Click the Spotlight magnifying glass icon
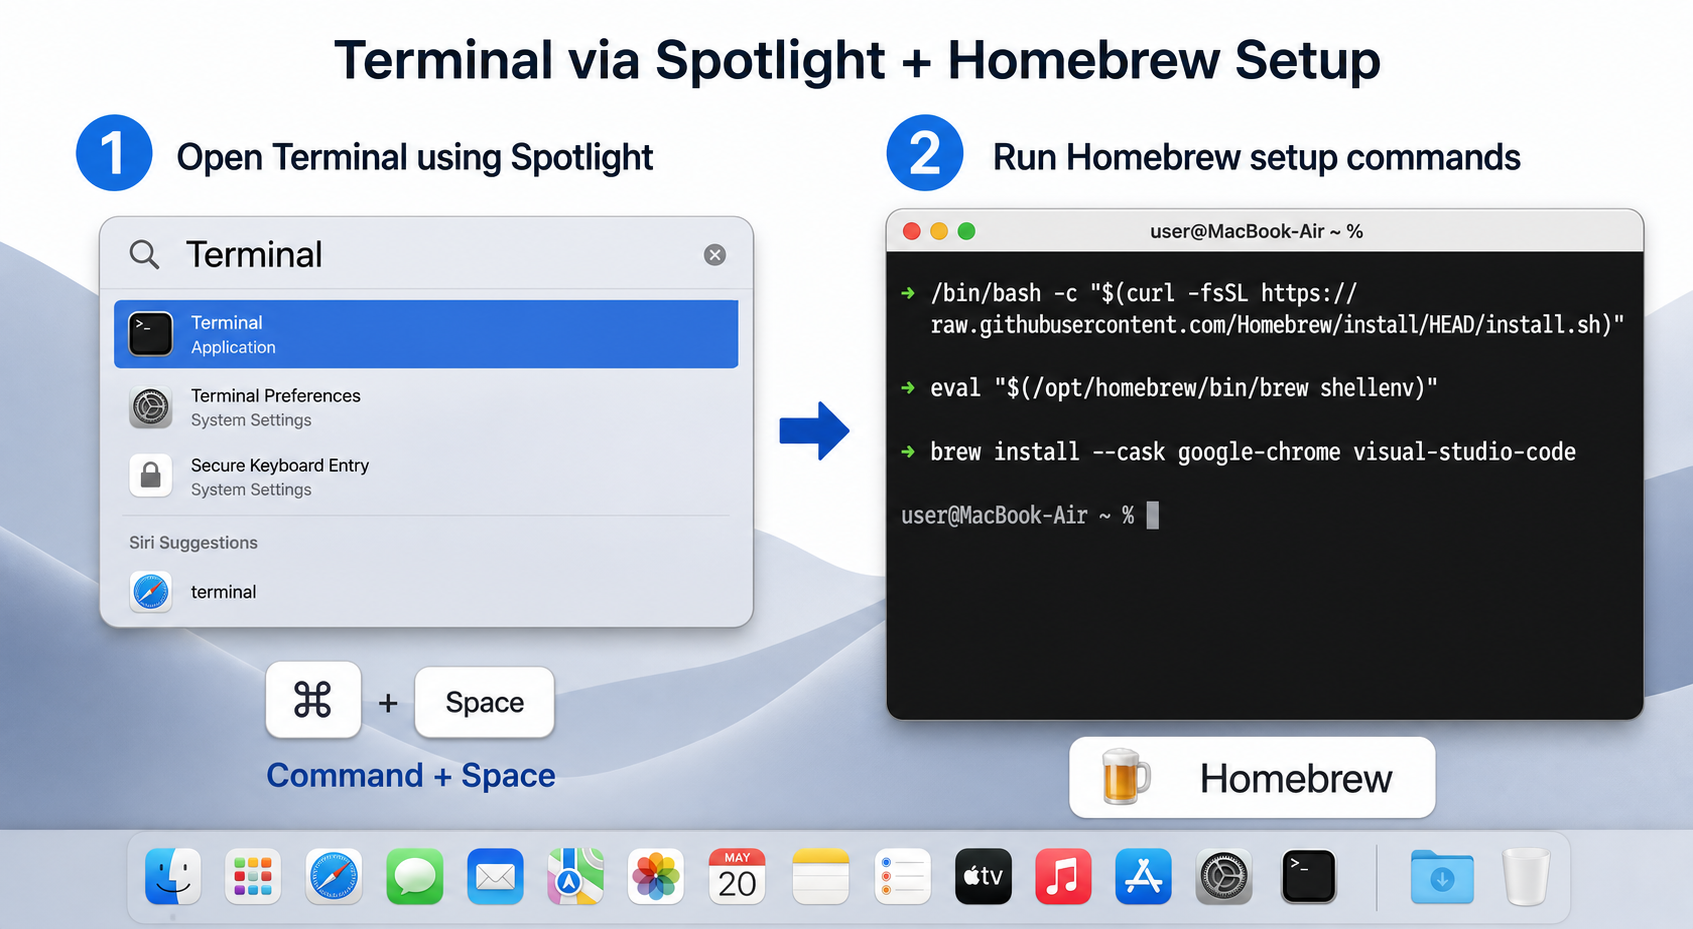The image size is (1693, 929). click(x=145, y=255)
